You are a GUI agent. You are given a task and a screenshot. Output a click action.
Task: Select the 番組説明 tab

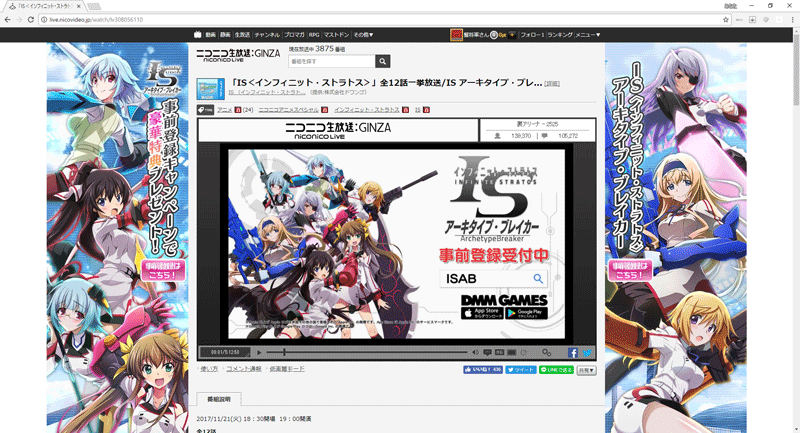point(219,399)
